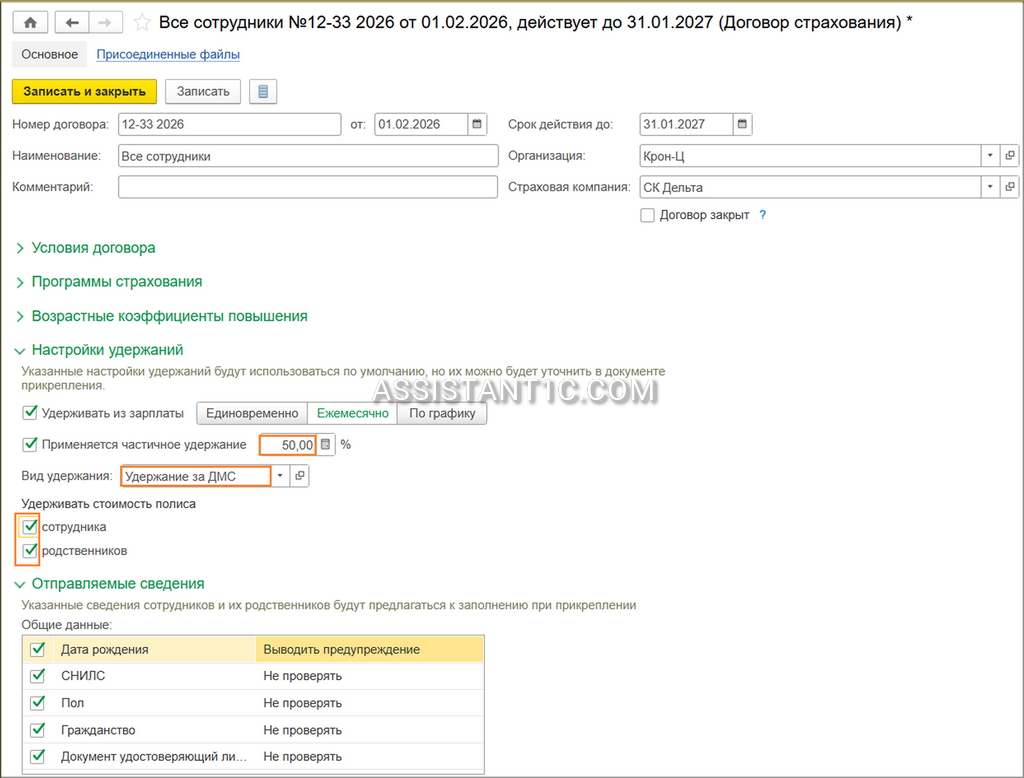Toggle the Договор закрыт checkbox
This screenshot has height=778, width=1024.
(647, 215)
